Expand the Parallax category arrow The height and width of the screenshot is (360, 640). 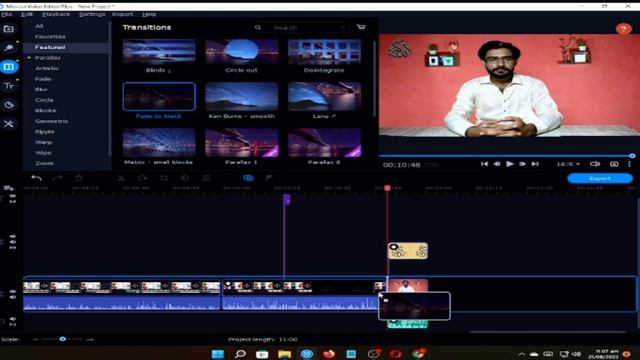coord(29,58)
